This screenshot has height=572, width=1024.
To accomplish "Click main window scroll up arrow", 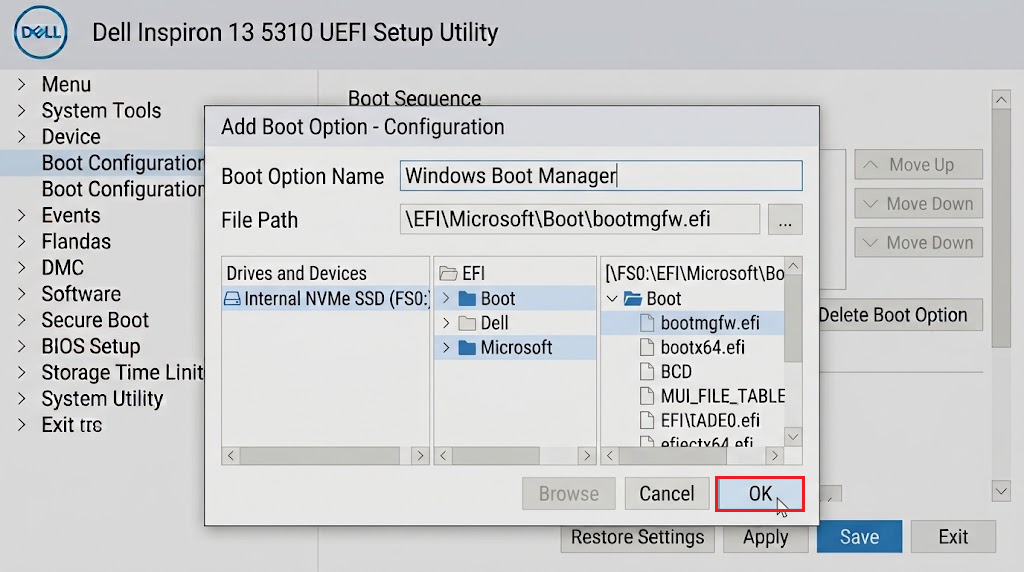I will 1000,100.
